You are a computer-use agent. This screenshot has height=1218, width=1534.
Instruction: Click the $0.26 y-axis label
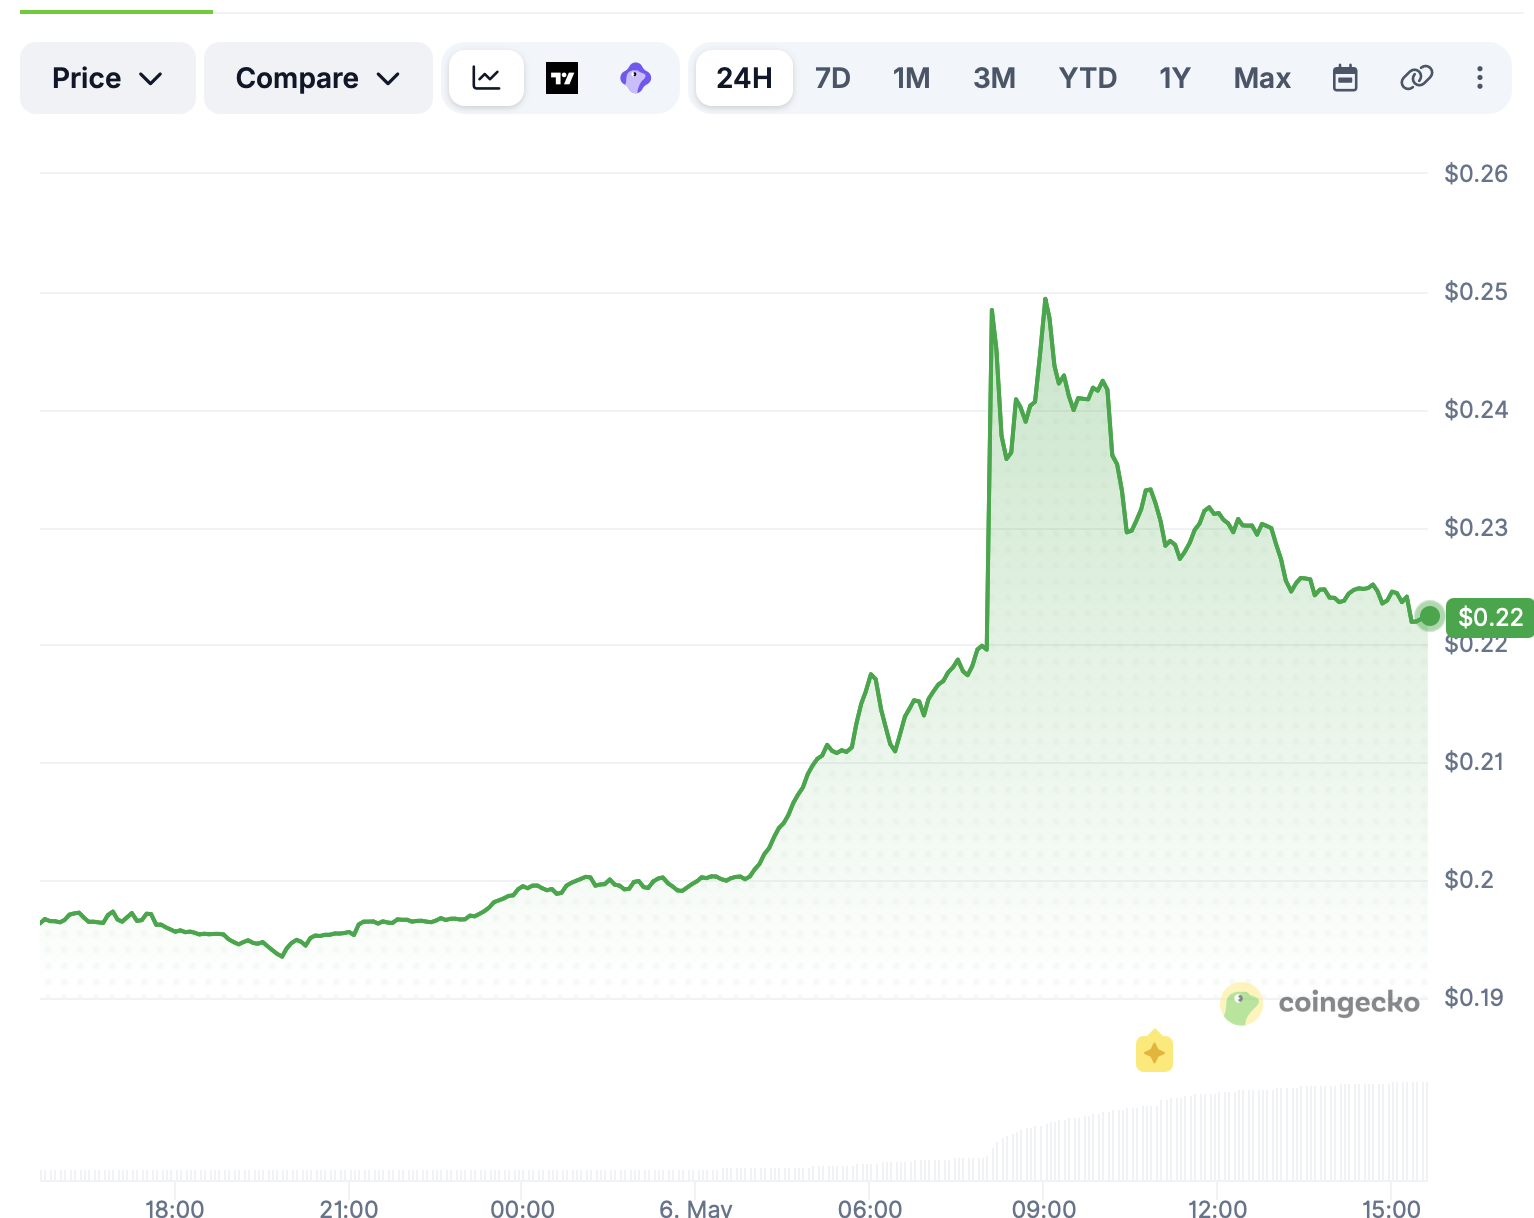(1476, 174)
